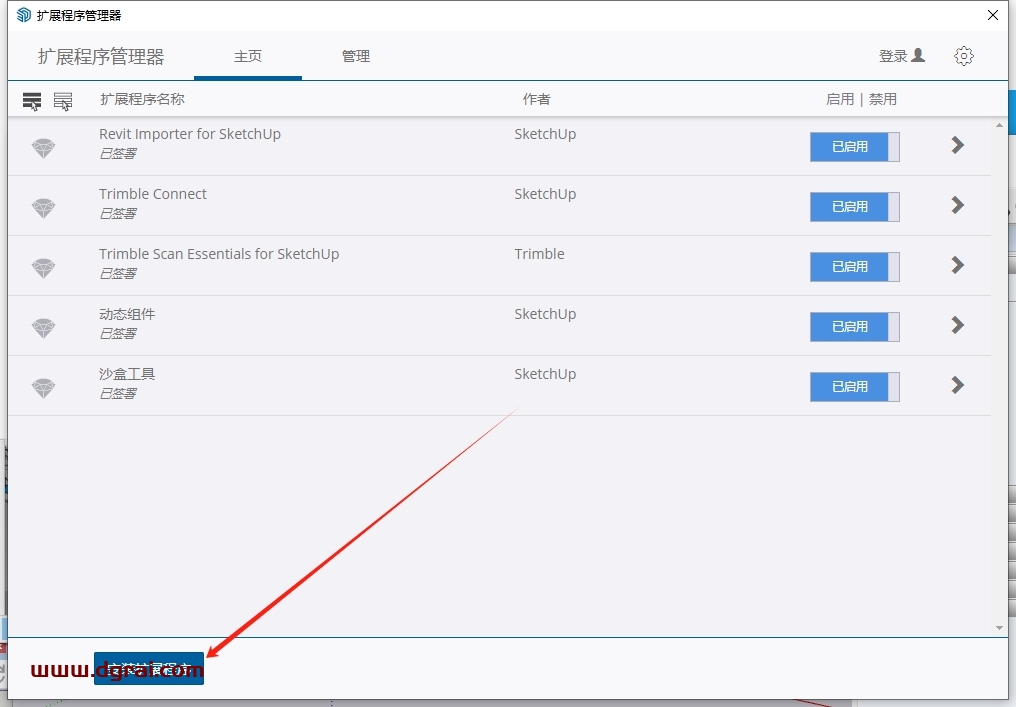Disable 动态组件 using its 已启用 switch
Screen dimensions: 1016x707
[x=855, y=327]
